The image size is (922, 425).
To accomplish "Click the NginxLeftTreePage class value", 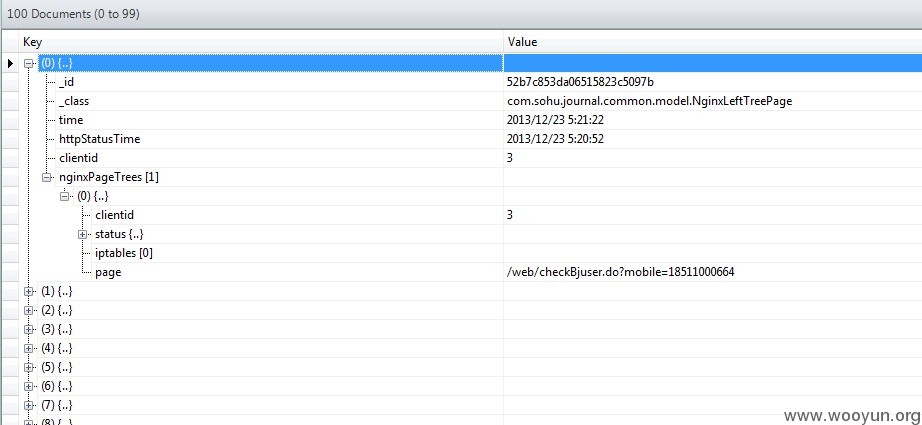I will [x=649, y=101].
